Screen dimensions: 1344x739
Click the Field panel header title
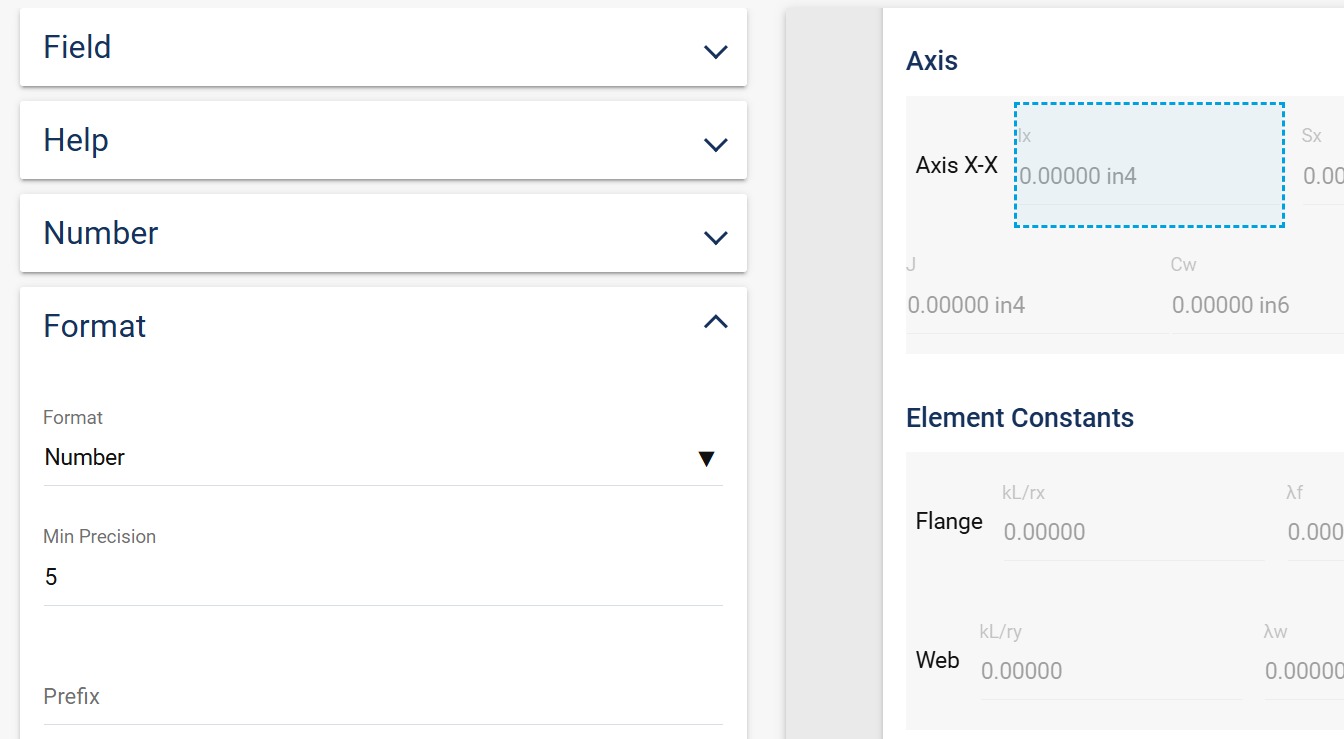(77, 47)
